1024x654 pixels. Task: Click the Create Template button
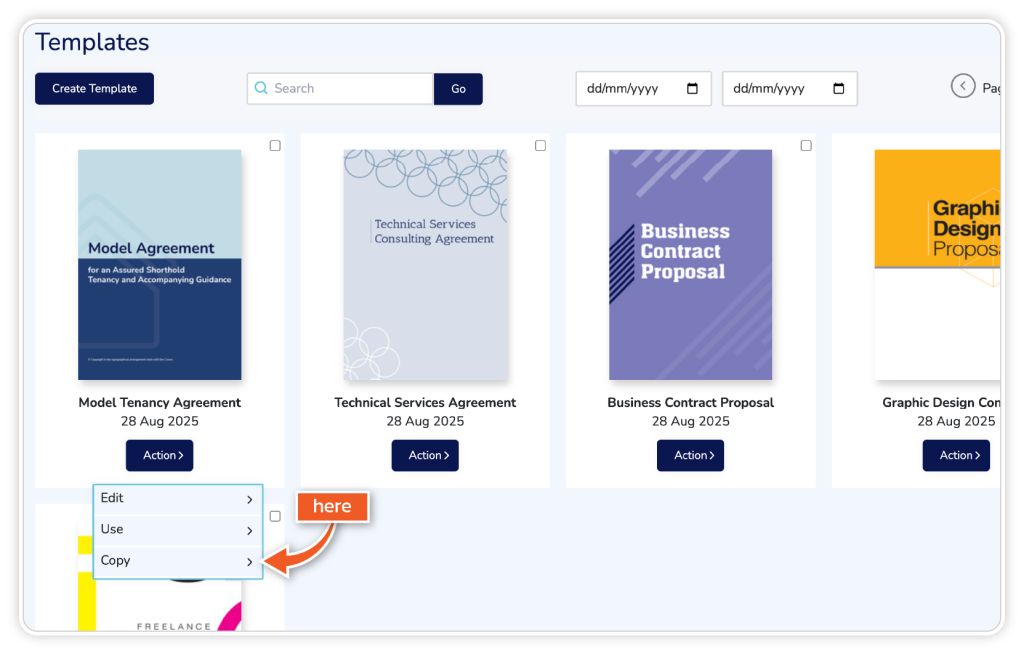point(94,88)
